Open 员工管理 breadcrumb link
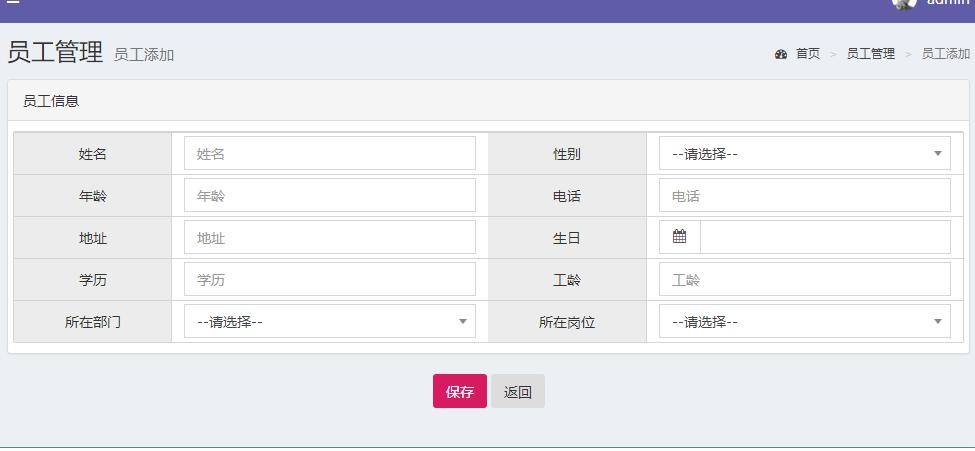975x451 pixels. point(870,54)
